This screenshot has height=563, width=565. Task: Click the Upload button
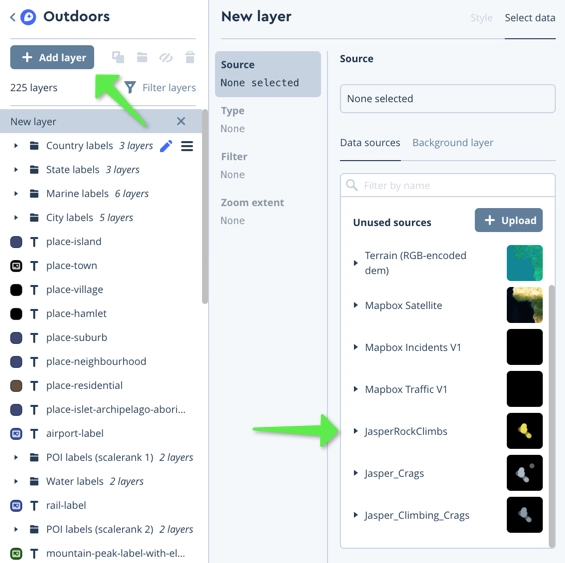pyautogui.click(x=508, y=220)
